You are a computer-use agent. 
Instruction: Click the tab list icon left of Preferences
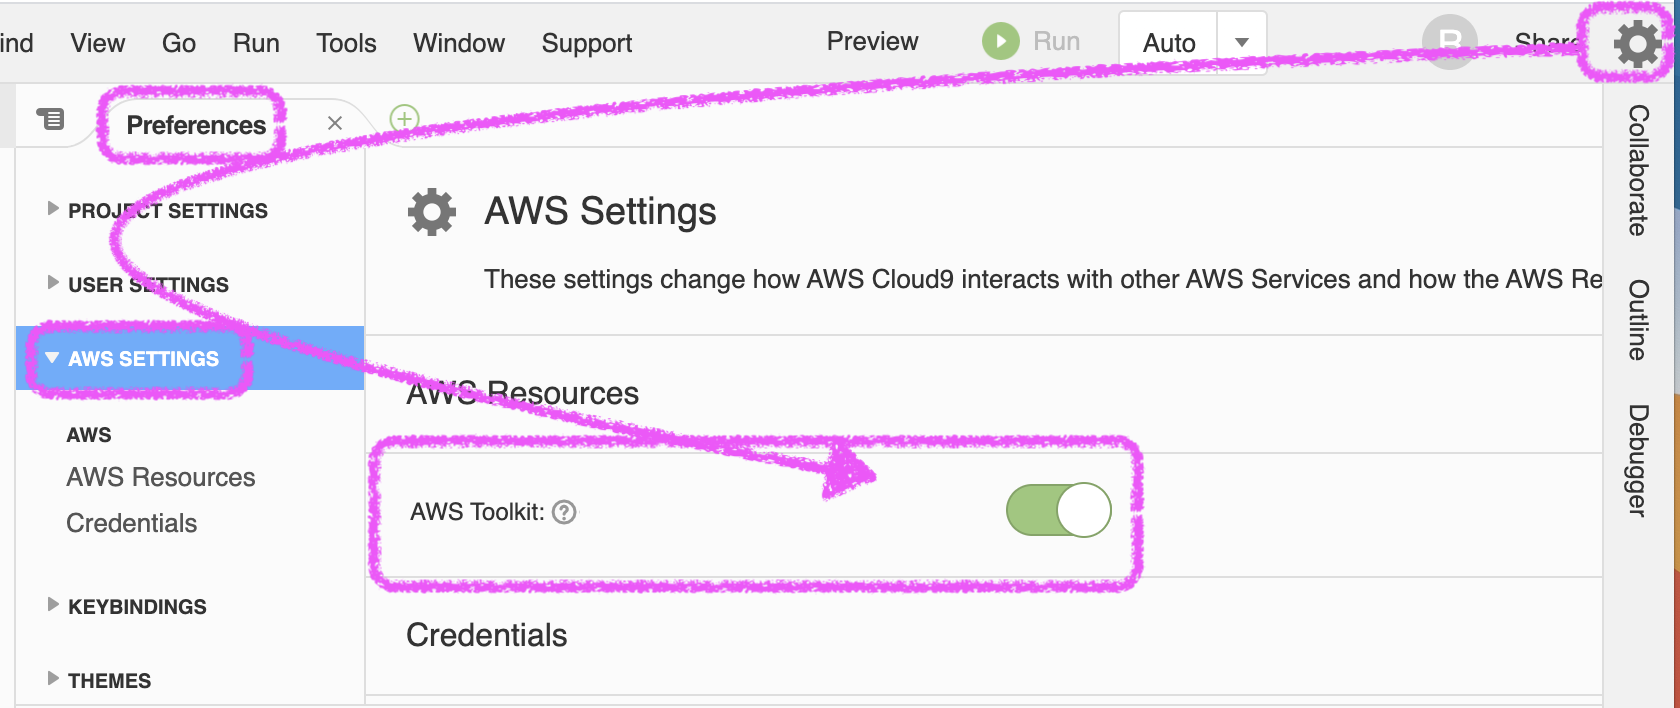point(50,120)
